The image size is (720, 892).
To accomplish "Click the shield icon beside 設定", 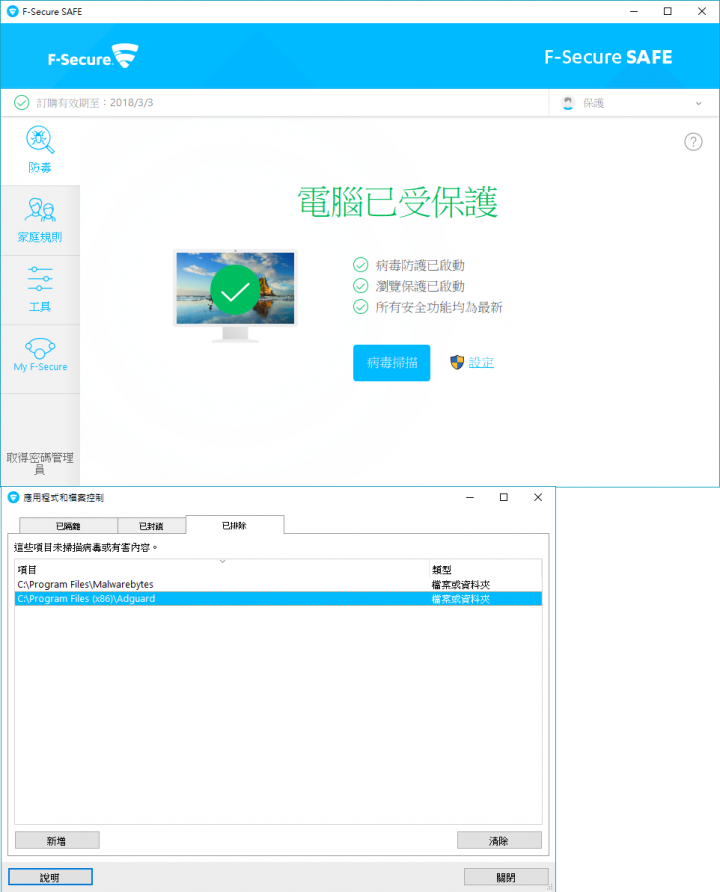I will click(x=457, y=362).
